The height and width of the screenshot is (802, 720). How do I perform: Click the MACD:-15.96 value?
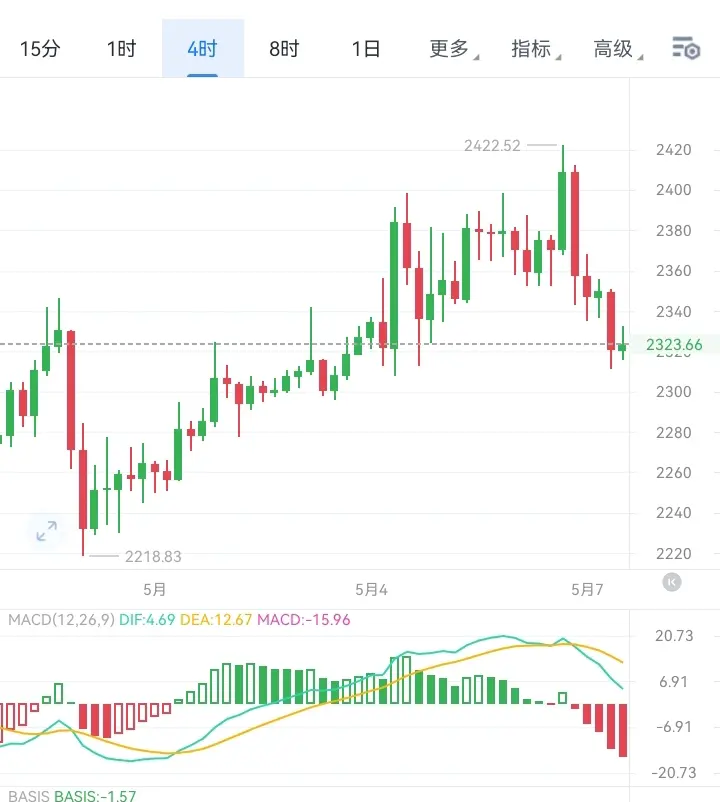coord(304,620)
